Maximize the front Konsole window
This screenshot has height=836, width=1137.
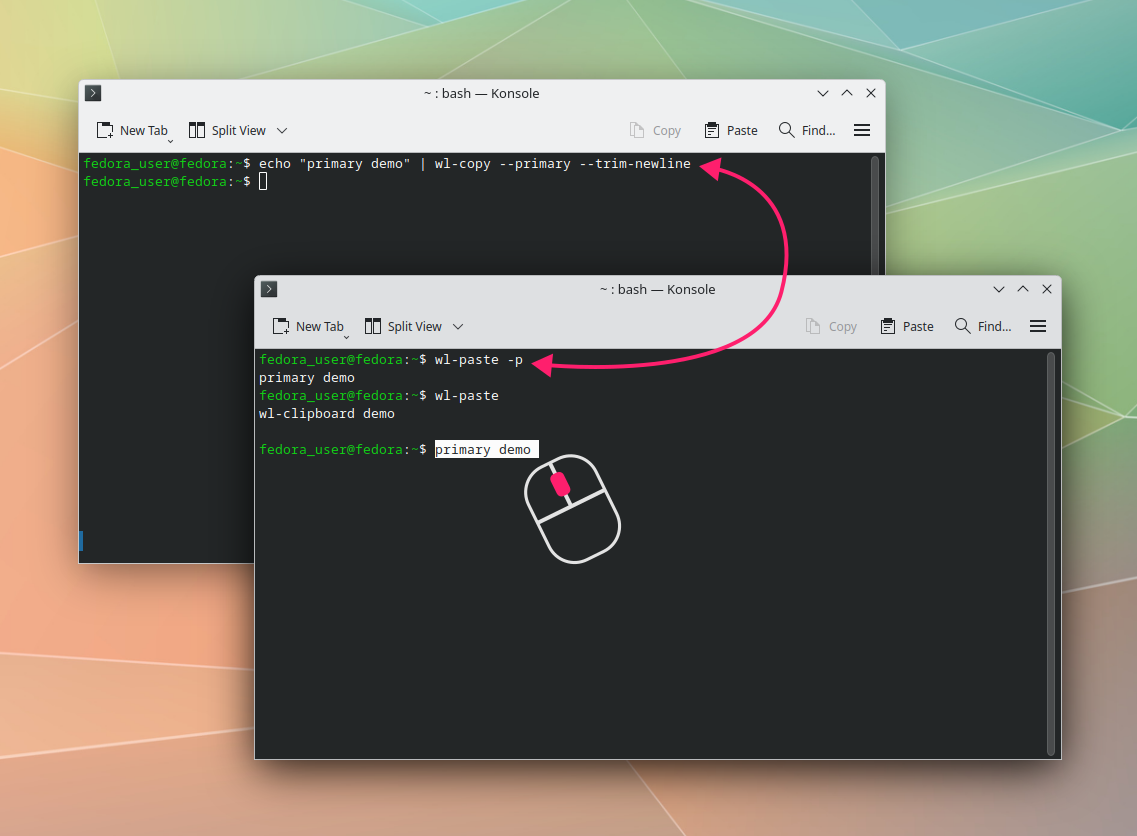(1023, 289)
